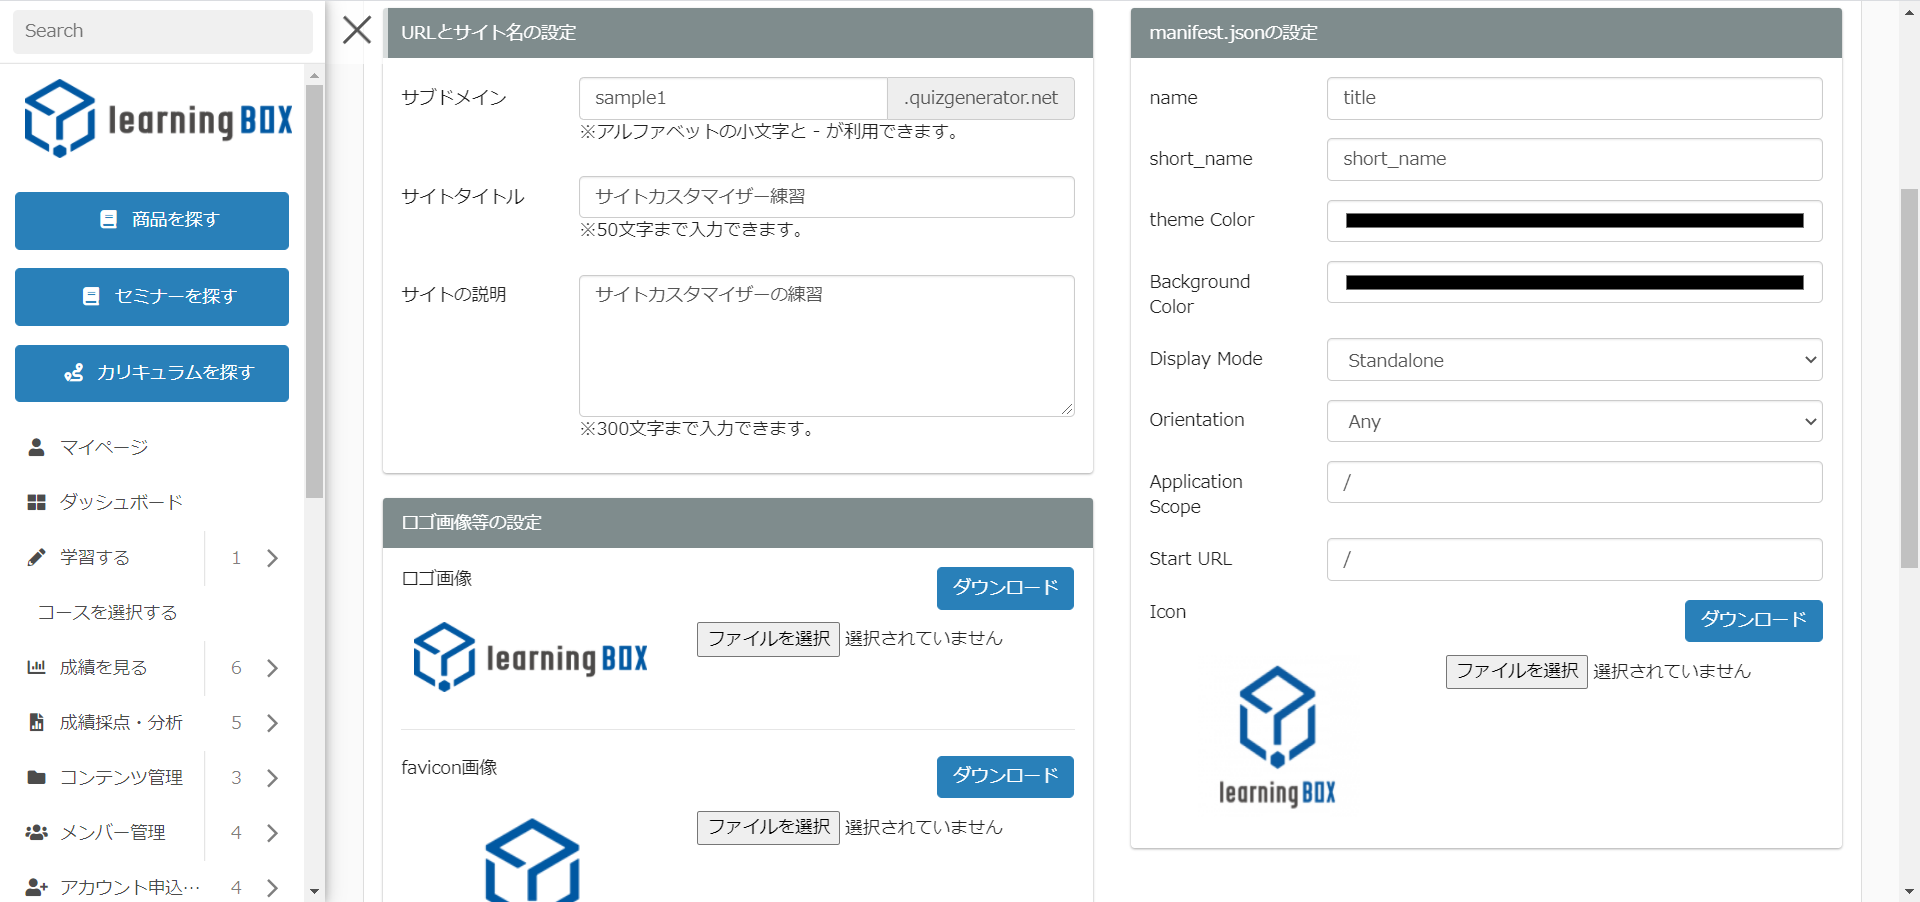
Task: Expand the 学習する submenu chevron
Action: [272, 558]
